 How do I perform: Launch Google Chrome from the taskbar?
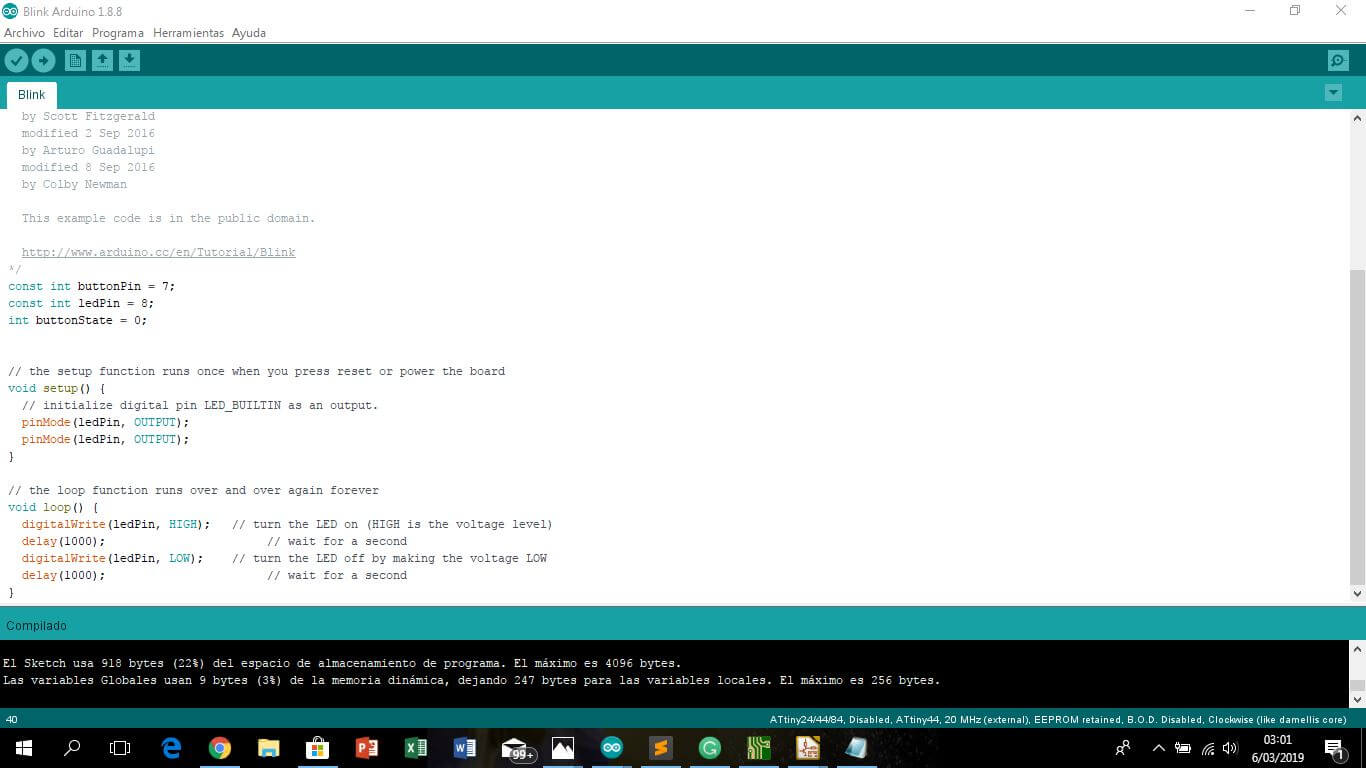point(220,748)
